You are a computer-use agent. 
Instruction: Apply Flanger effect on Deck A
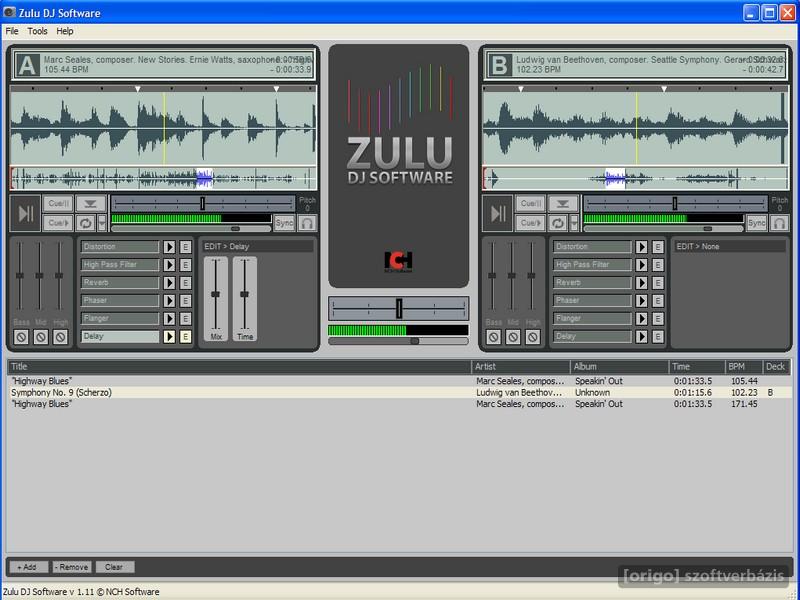169,318
